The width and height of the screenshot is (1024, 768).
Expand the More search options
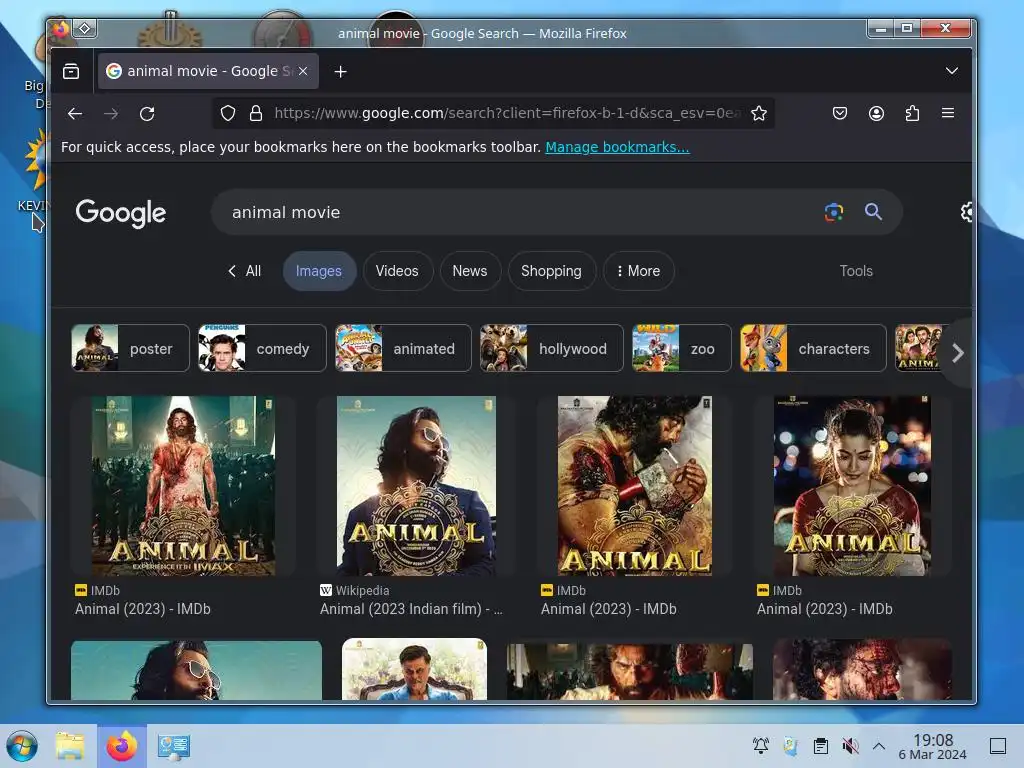pyautogui.click(x=638, y=271)
